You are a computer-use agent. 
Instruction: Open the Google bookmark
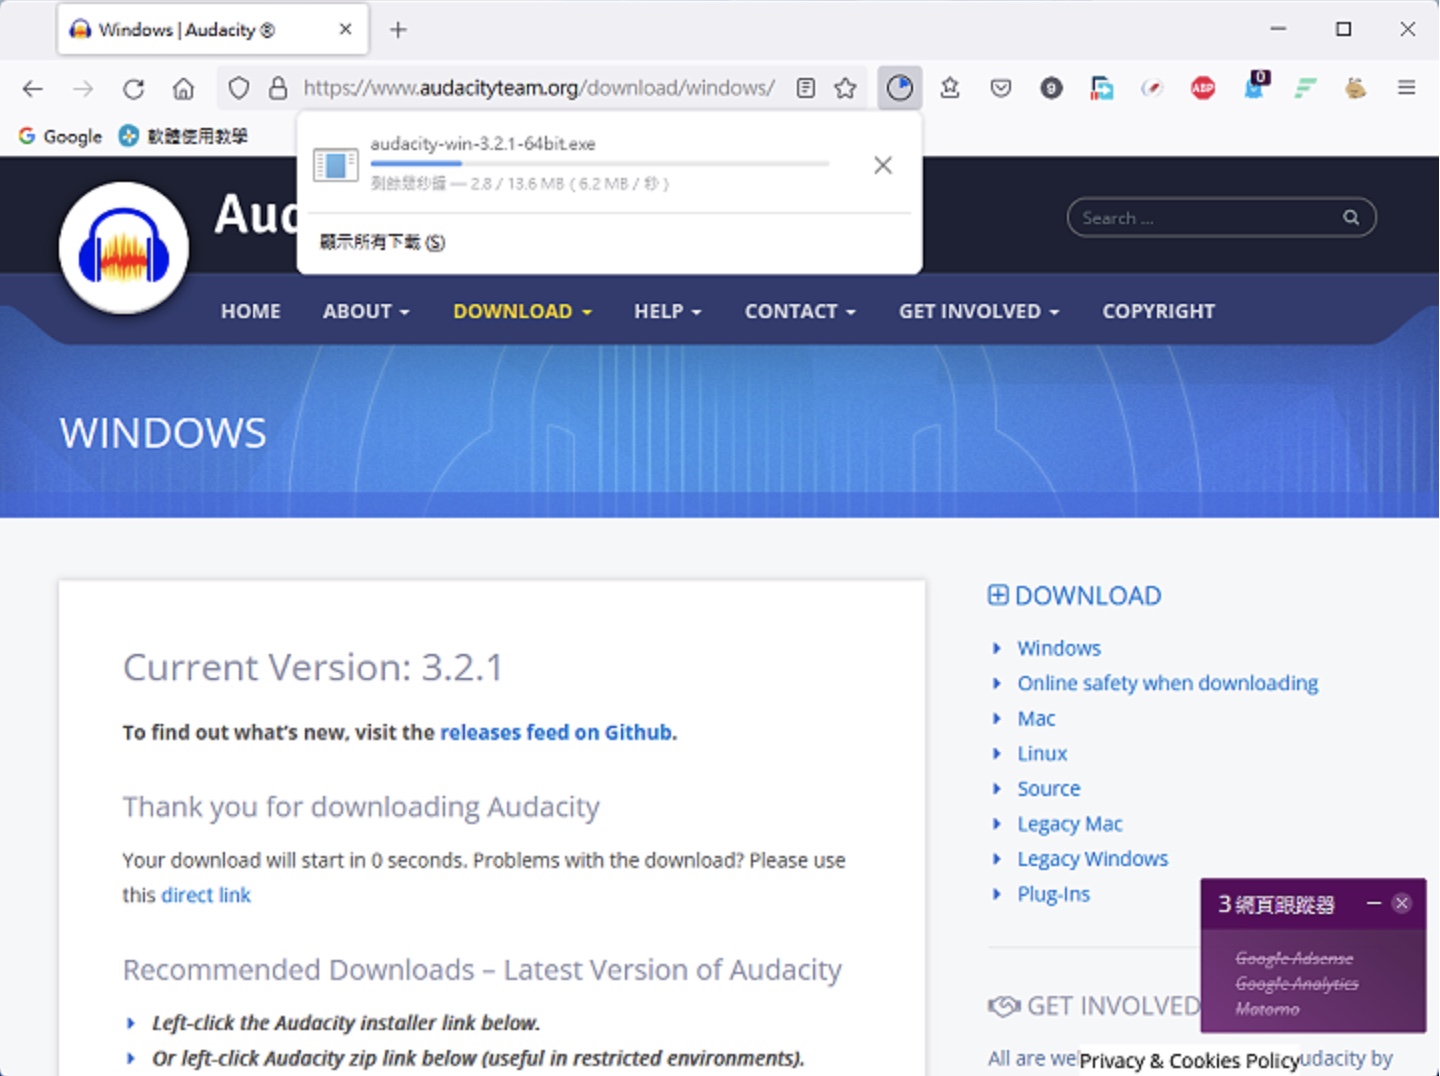click(x=60, y=136)
